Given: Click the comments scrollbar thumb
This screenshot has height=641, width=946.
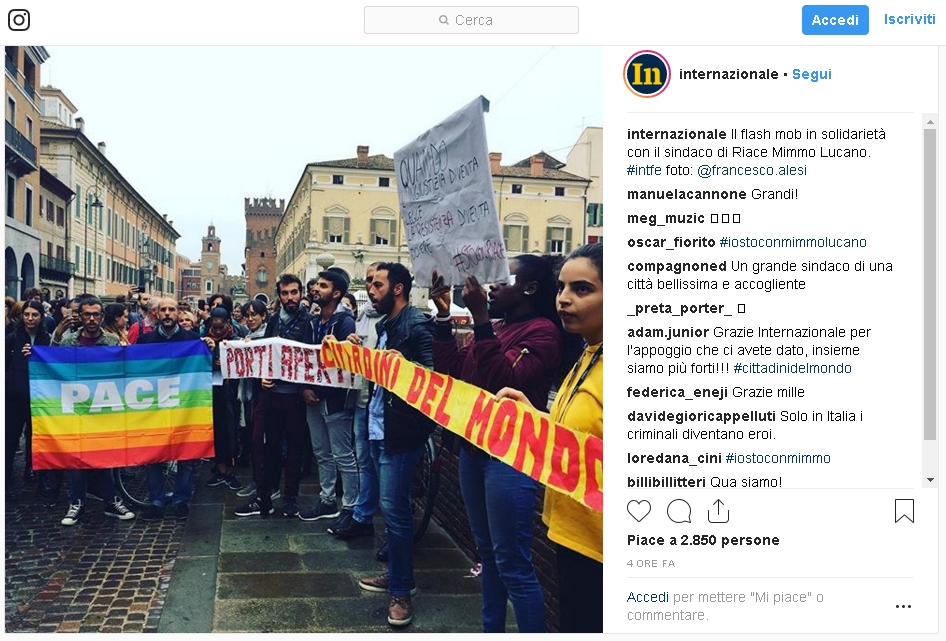Looking at the screenshot, I should tap(930, 284).
